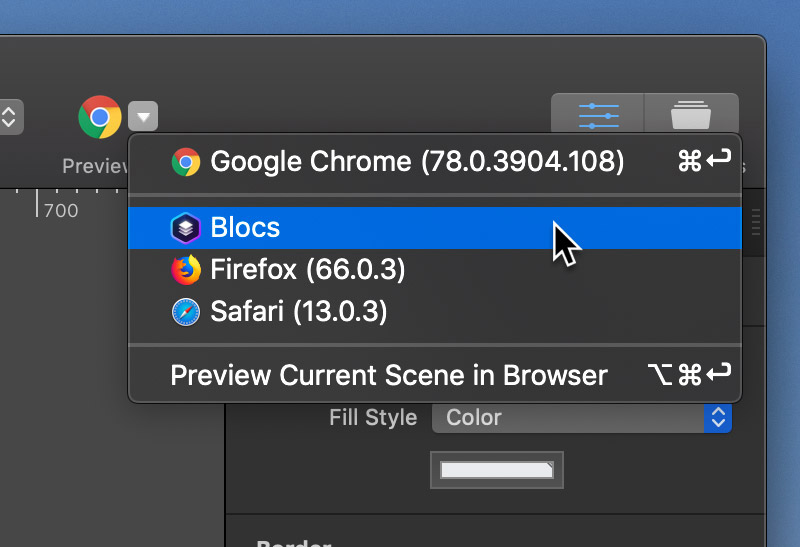Open the library tray icon button
This screenshot has height=547, width=800.
pyautogui.click(x=691, y=115)
